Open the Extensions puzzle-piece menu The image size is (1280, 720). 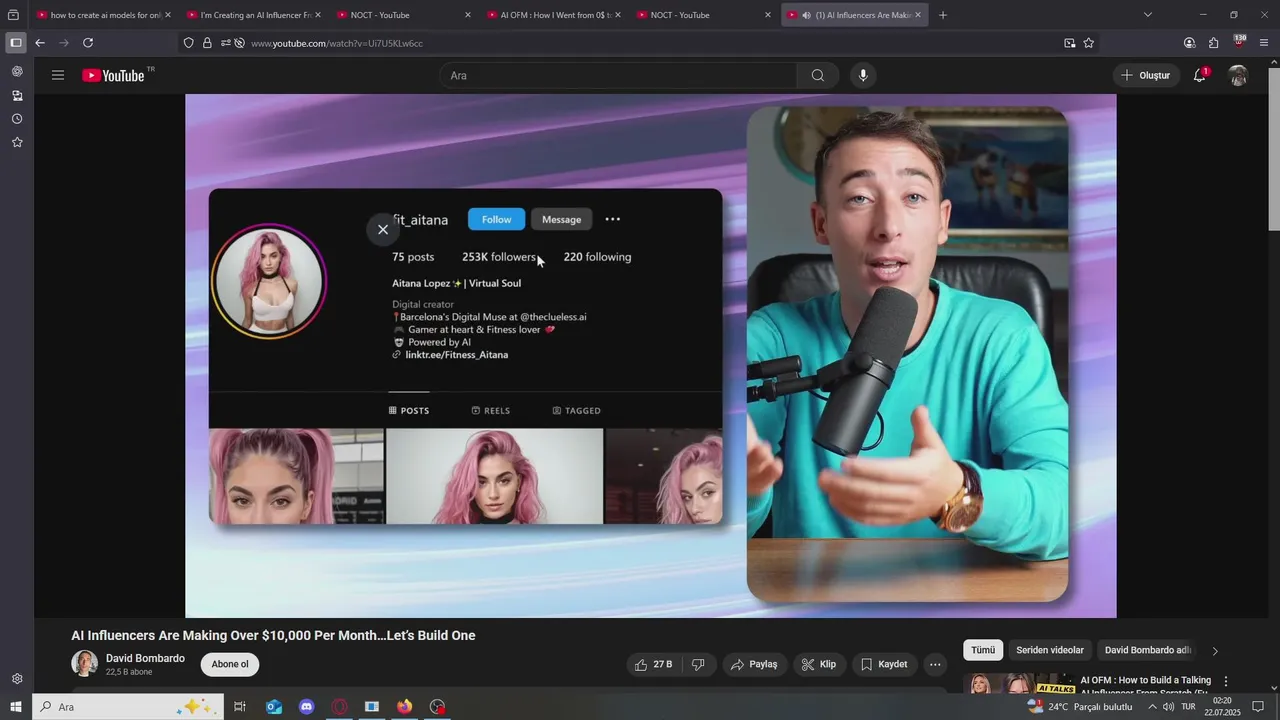[x=1214, y=43]
